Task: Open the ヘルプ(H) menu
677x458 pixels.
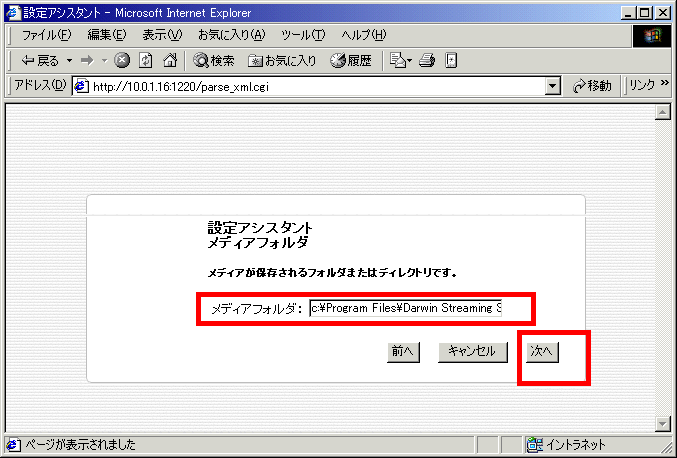Action: [364, 35]
